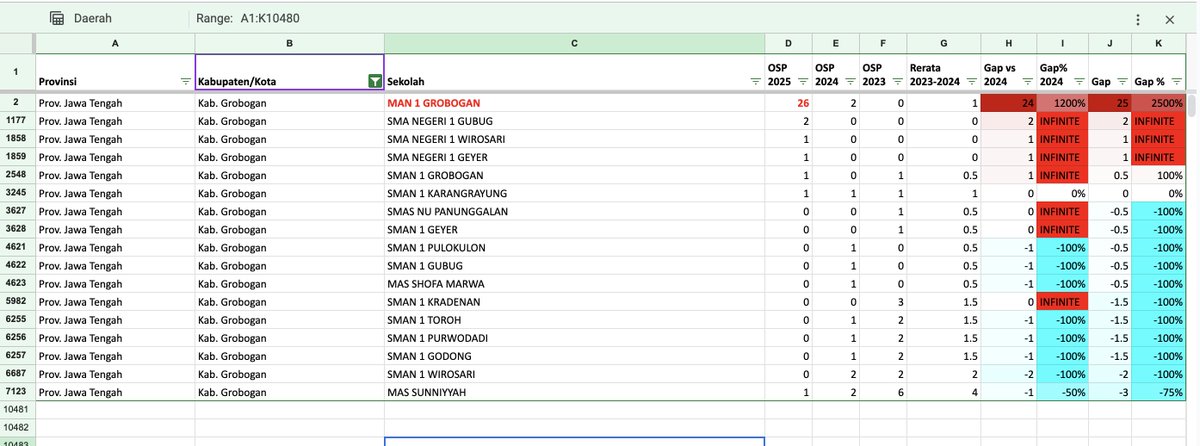The height and width of the screenshot is (446, 1200).
Task: Click the MAS SUNNIYYAH cell
Action: [x=574, y=391]
